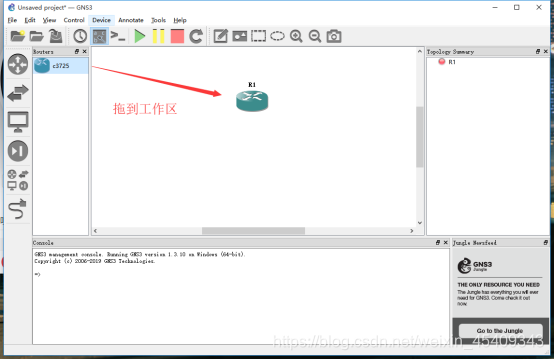554x360 pixels.
Task: Undock the Jungle Newsfeed panel
Action: coord(546,242)
